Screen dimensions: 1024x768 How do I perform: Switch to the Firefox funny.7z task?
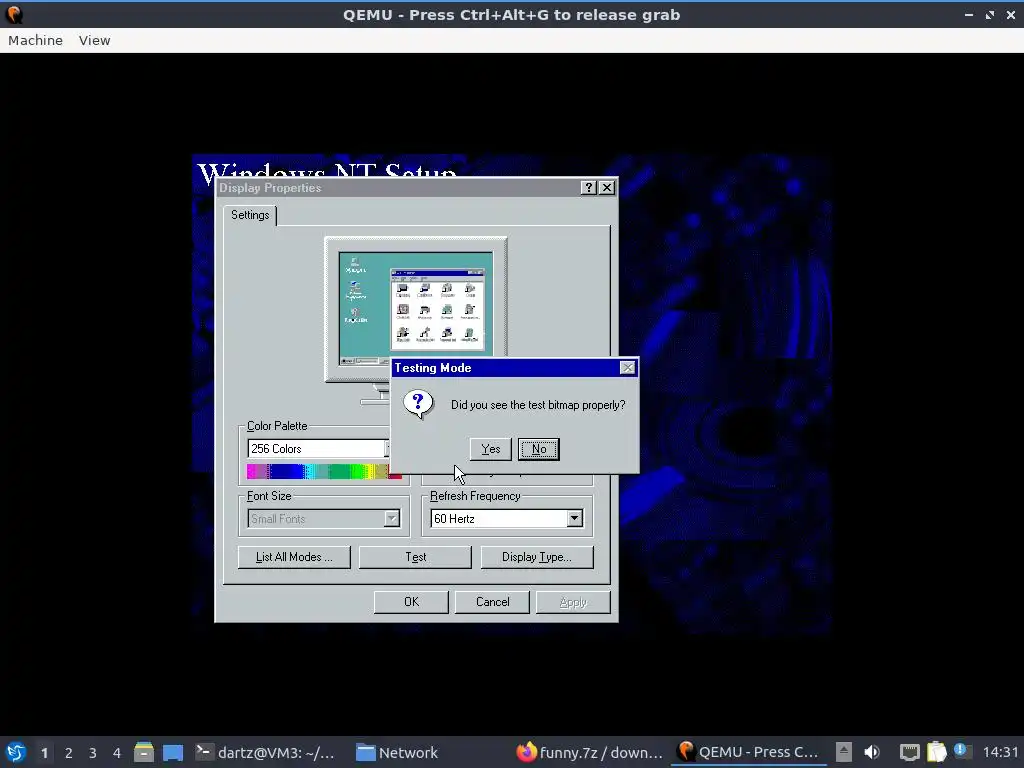[590, 752]
